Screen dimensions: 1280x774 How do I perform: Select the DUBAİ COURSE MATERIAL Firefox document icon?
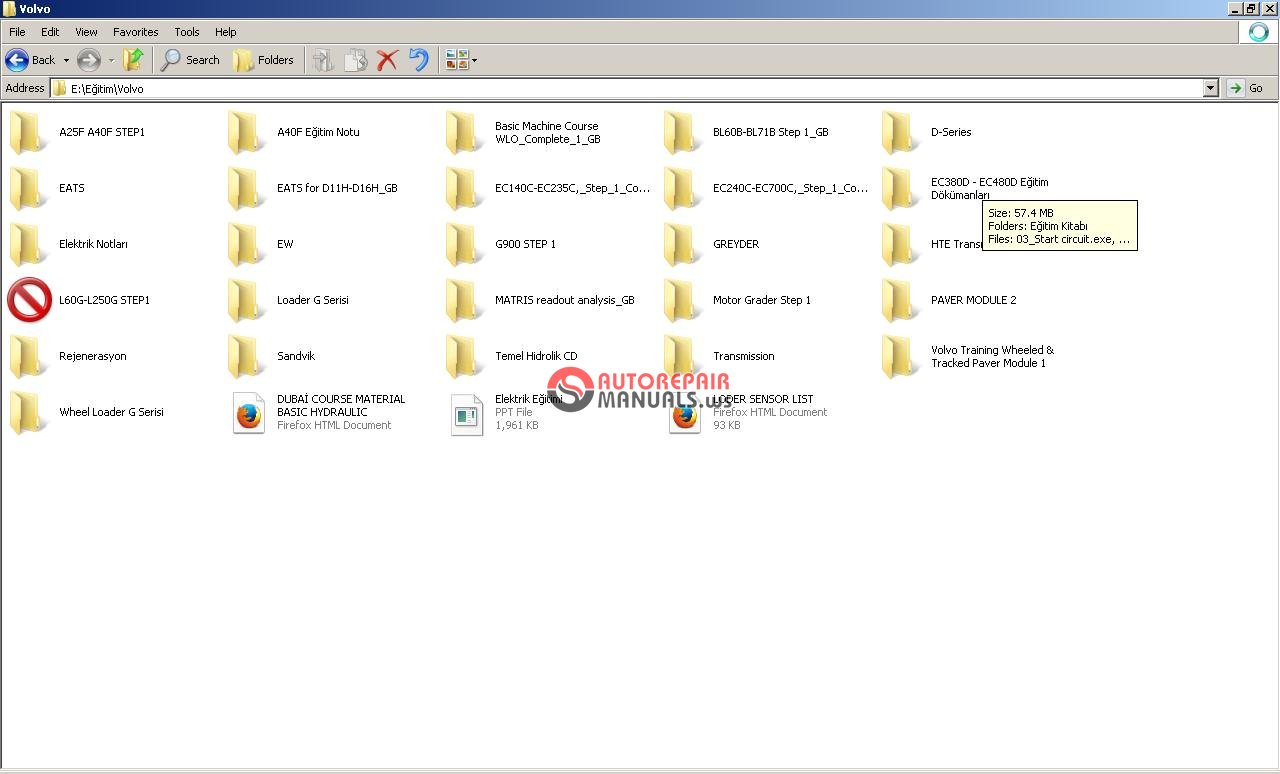coord(249,412)
